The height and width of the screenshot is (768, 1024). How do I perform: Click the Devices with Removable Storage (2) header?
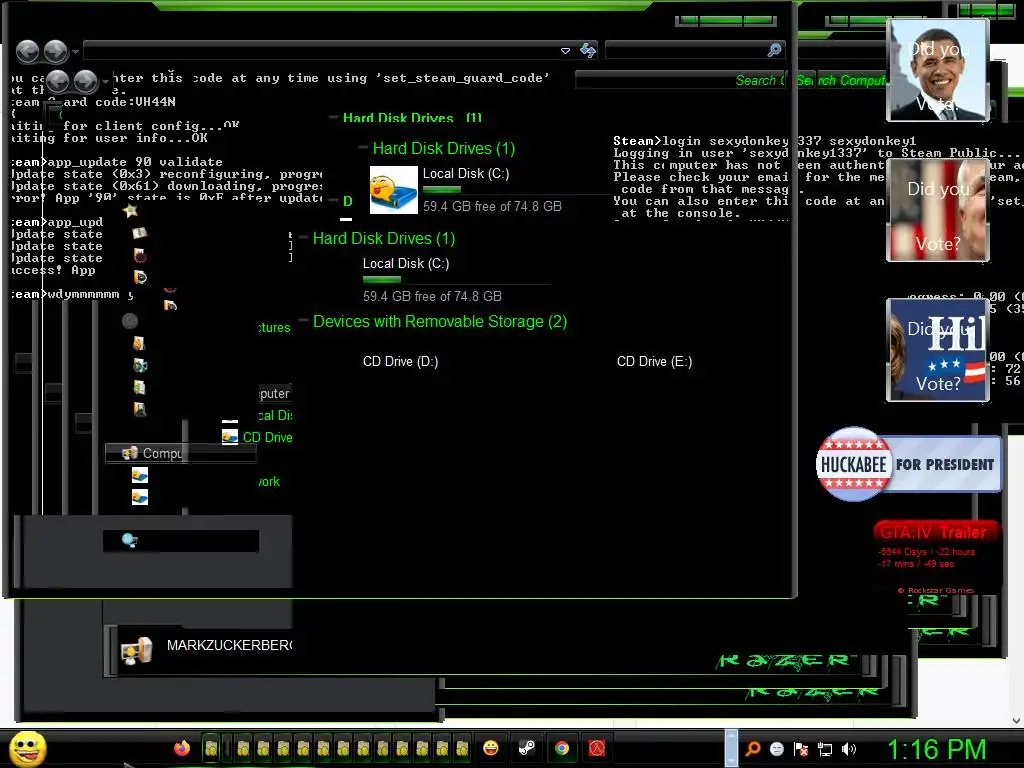click(440, 321)
